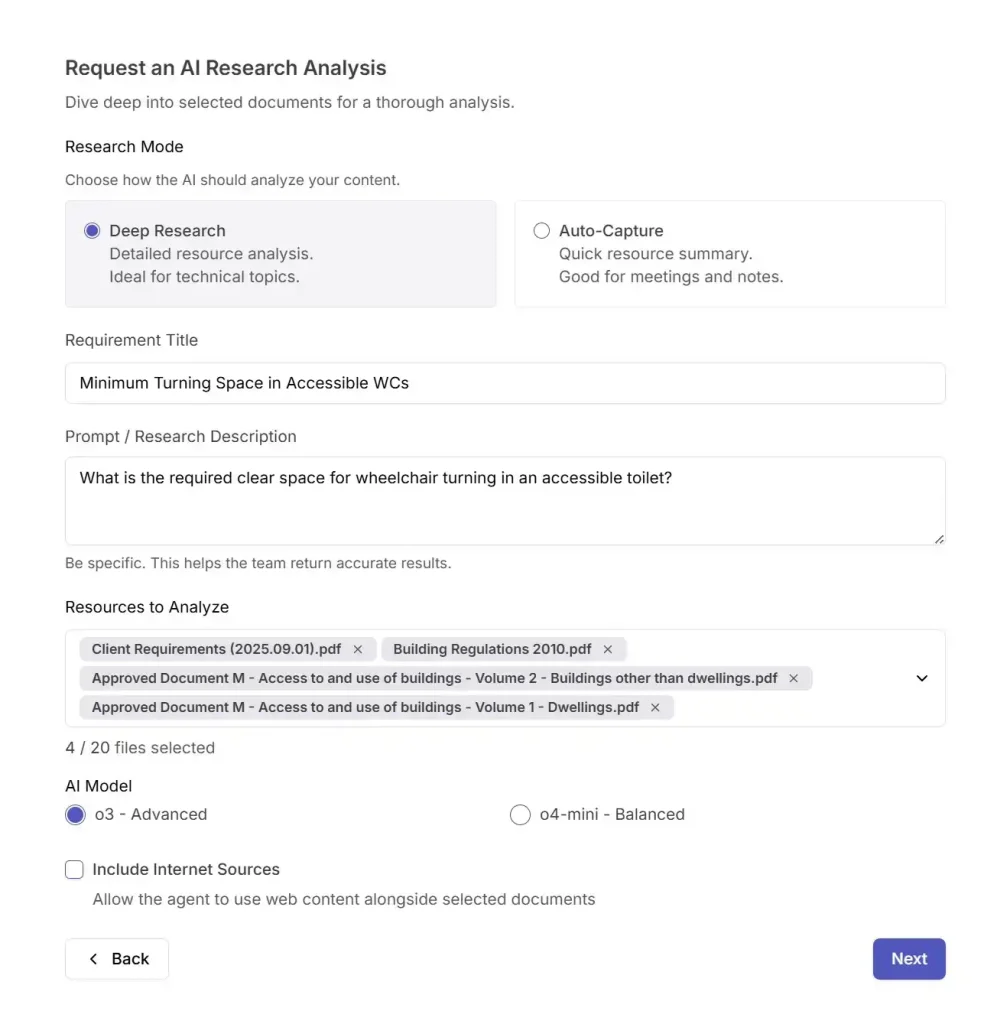This screenshot has height=1024, width=997.
Task: Go Back to the previous step
Action: [x=117, y=959]
